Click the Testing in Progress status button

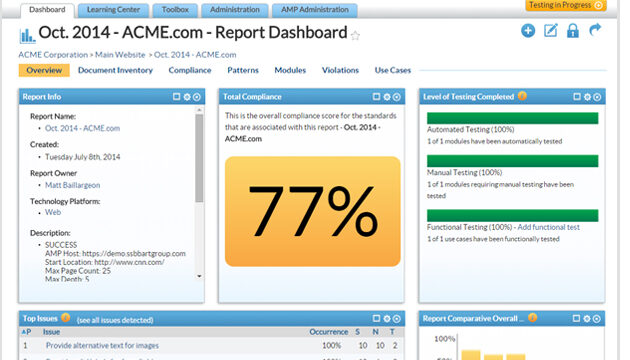(x=566, y=5)
